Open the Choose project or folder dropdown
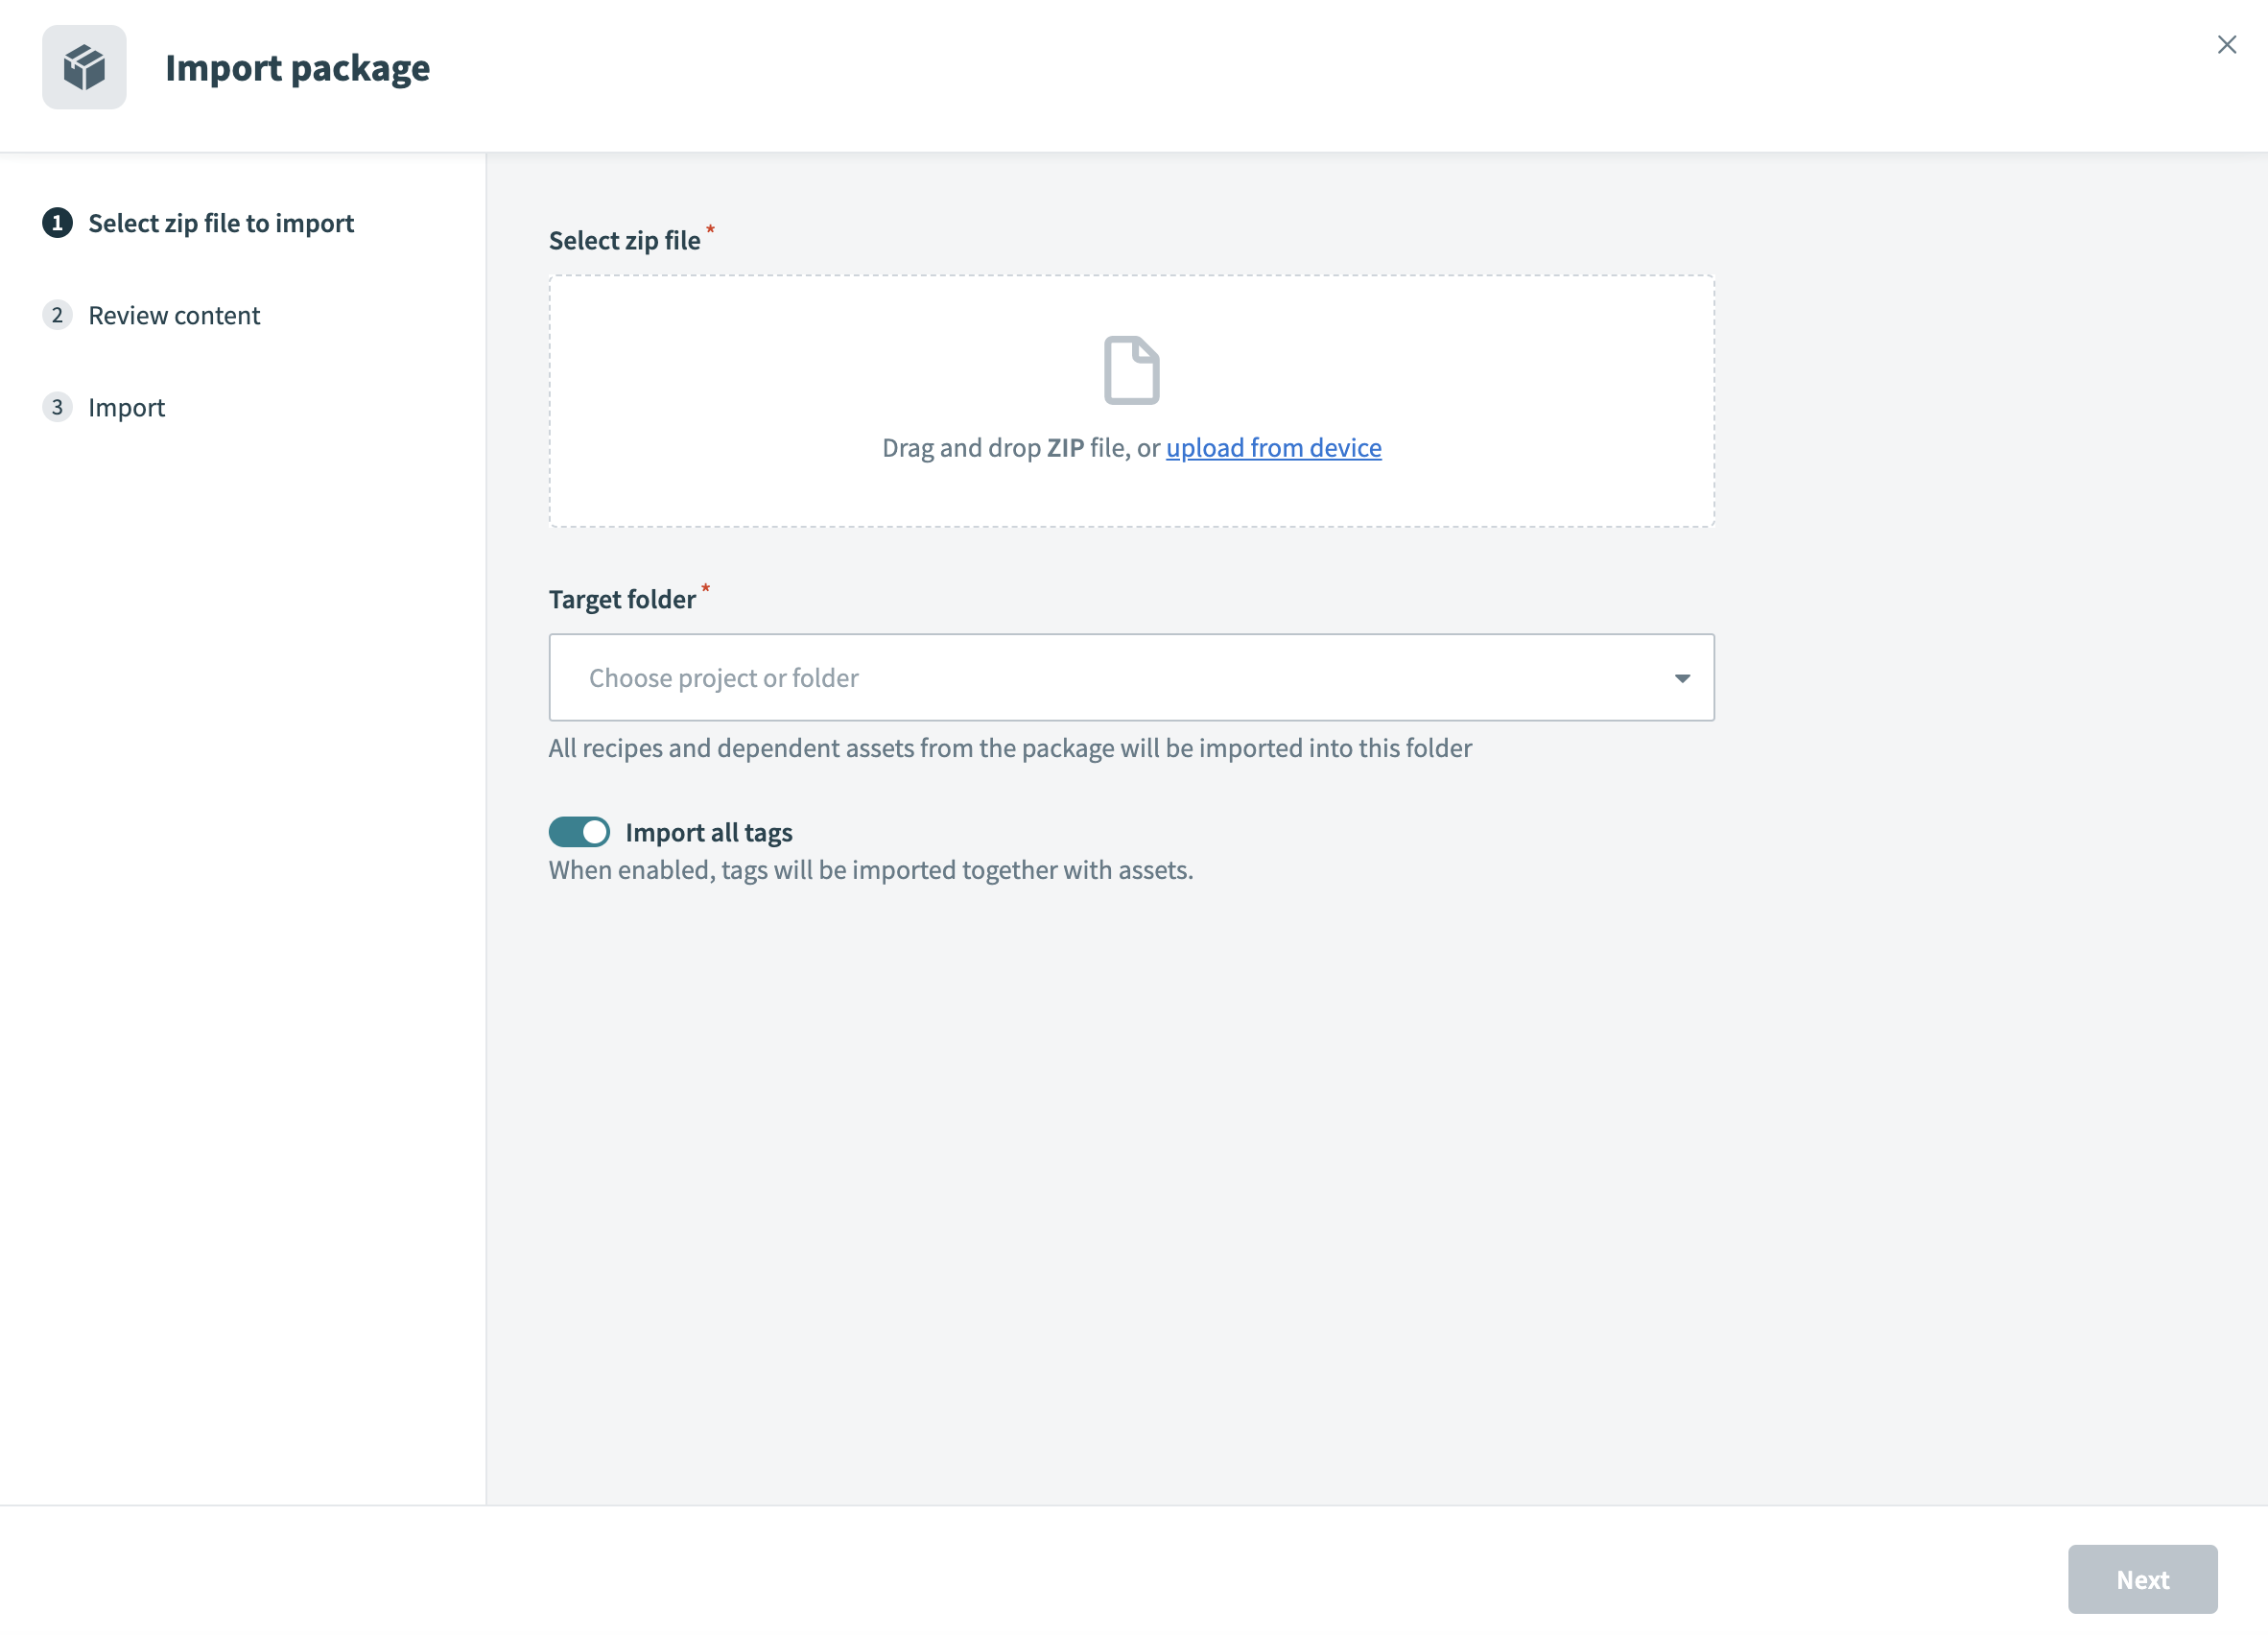The height and width of the screenshot is (1635, 2268). (x=1130, y=677)
